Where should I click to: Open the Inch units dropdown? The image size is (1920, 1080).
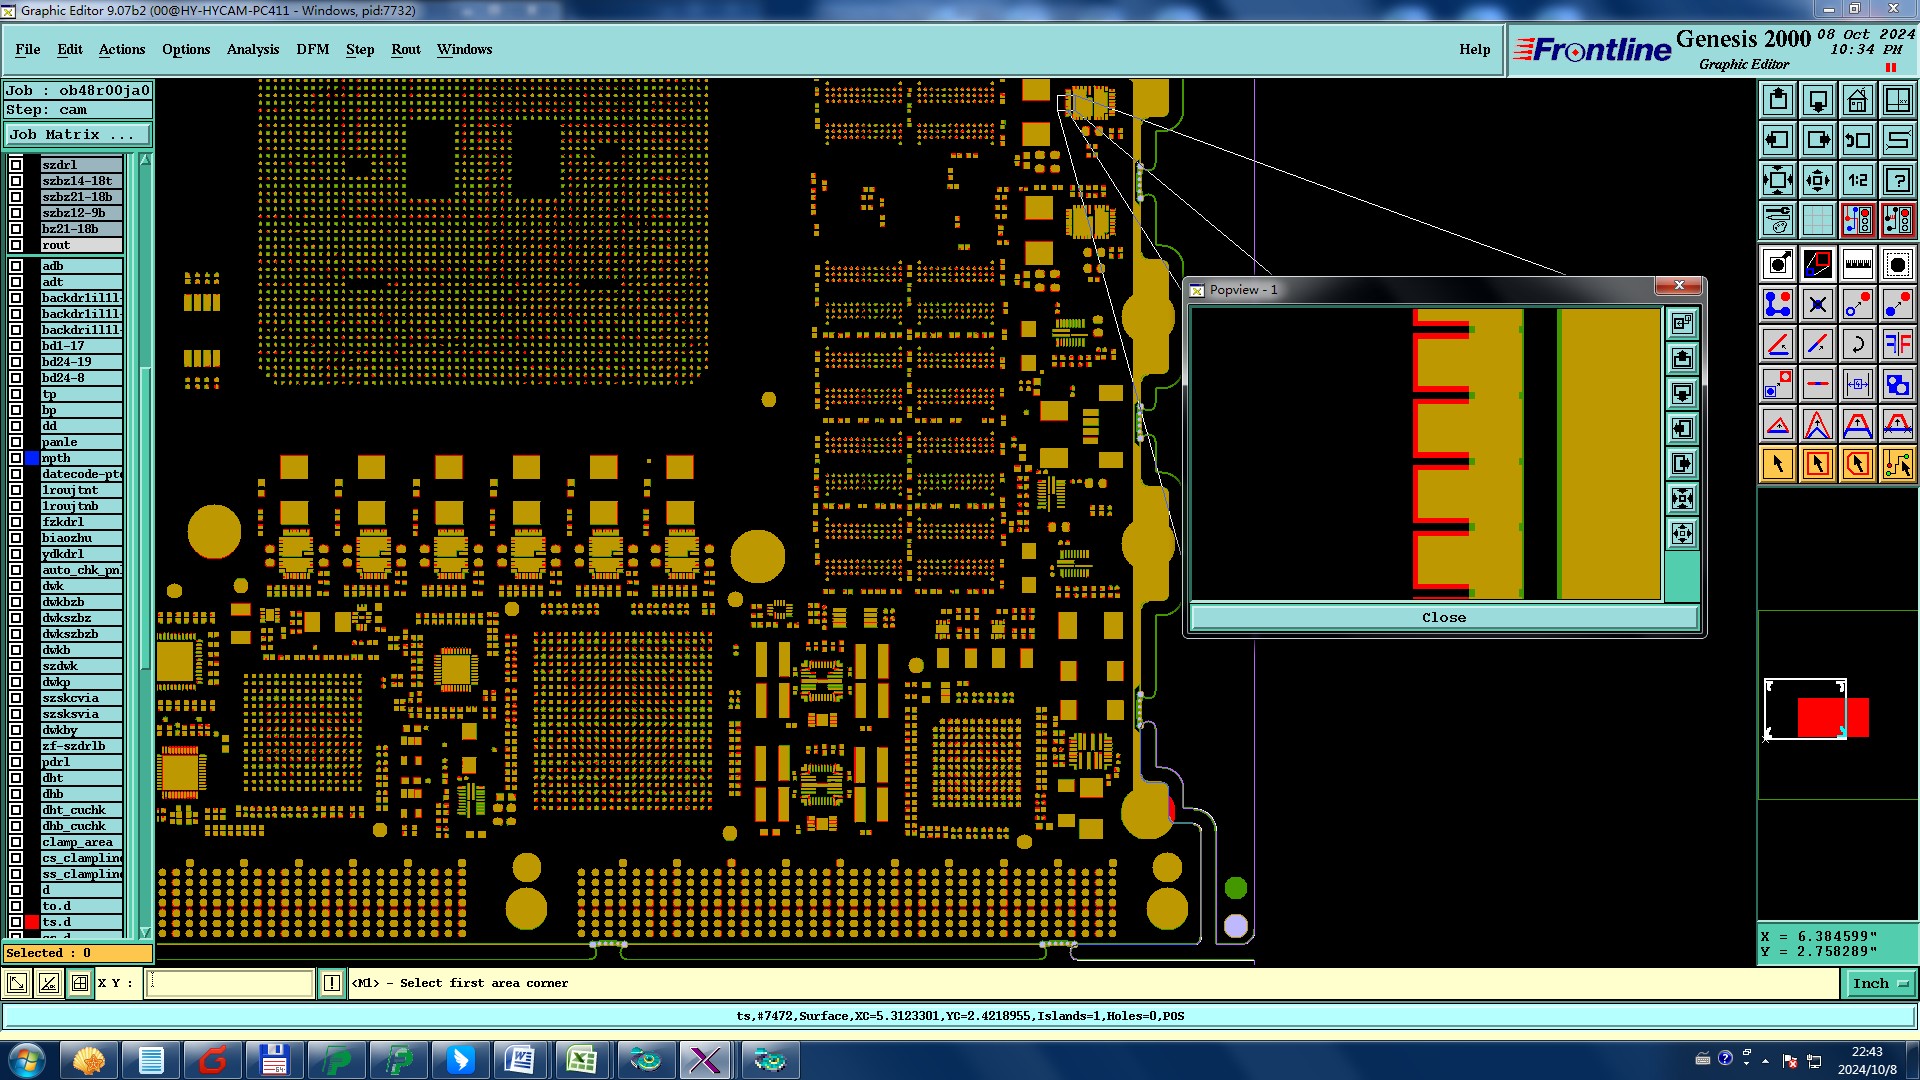click(1880, 983)
